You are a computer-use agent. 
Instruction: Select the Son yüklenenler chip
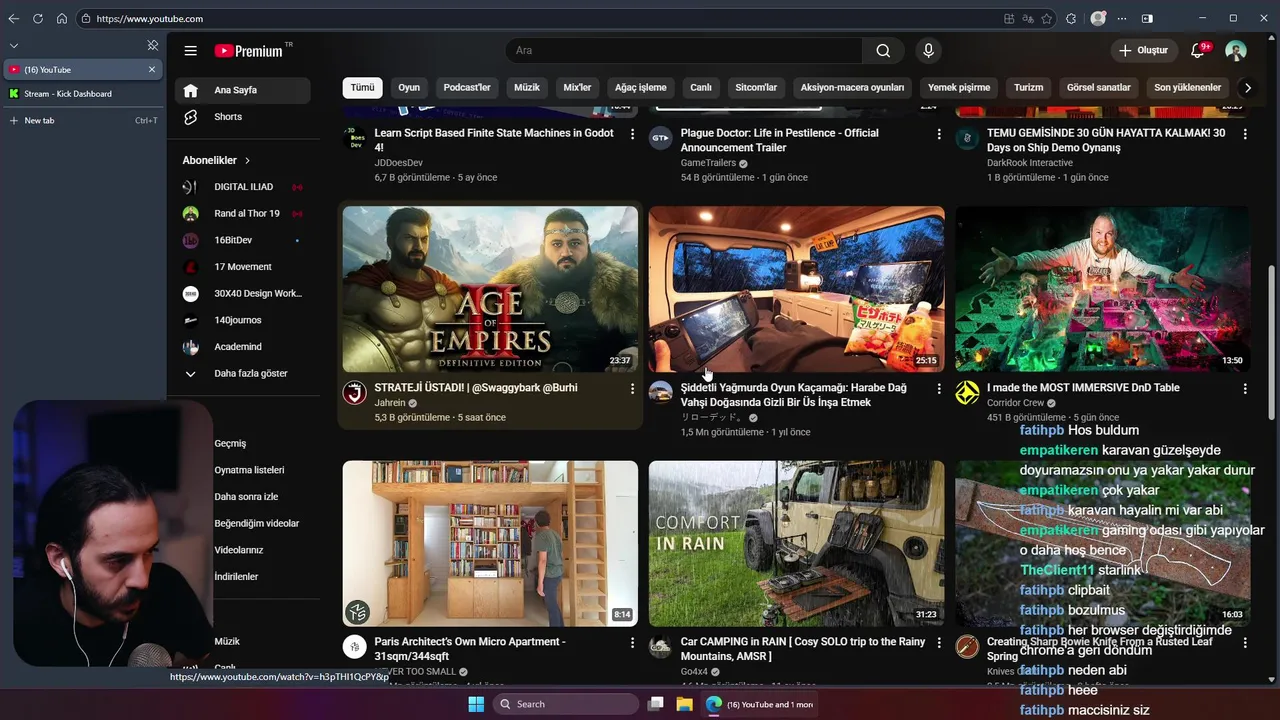[x=1187, y=88]
